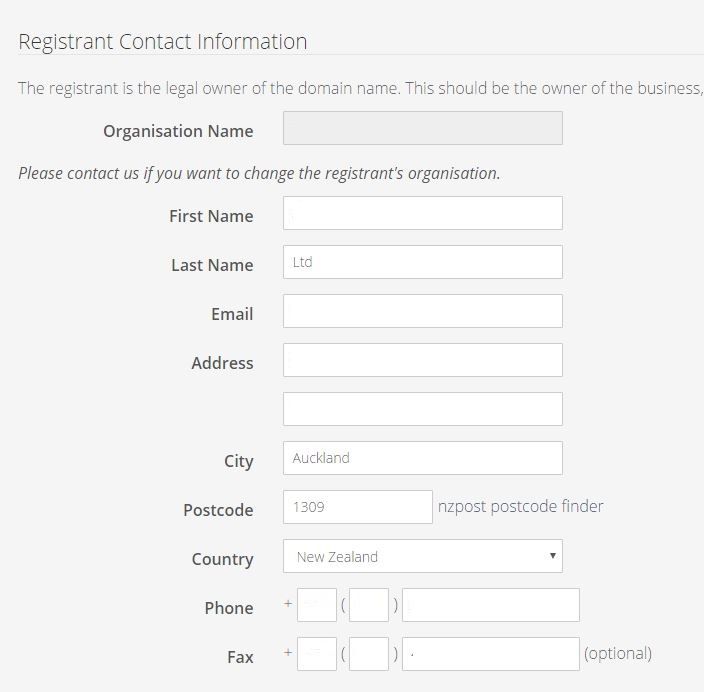
Task: Click the Fax country code box
Action: pyautogui.click(x=316, y=654)
